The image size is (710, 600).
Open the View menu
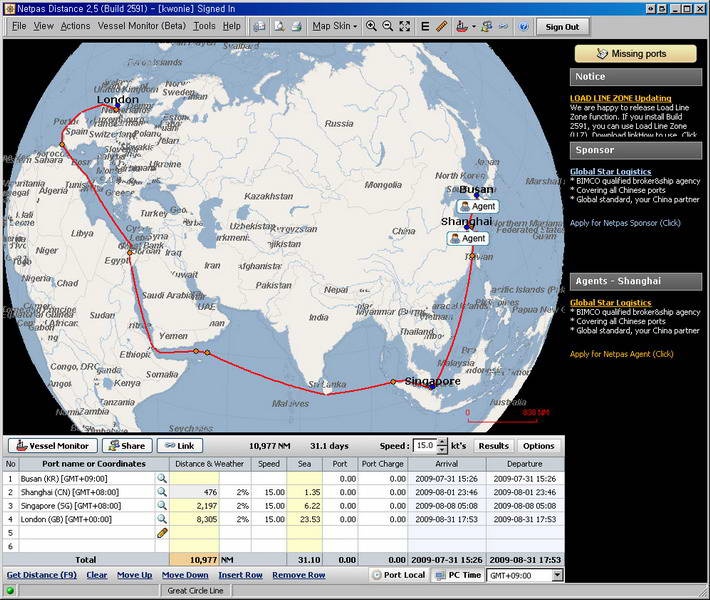pyautogui.click(x=43, y=26)
